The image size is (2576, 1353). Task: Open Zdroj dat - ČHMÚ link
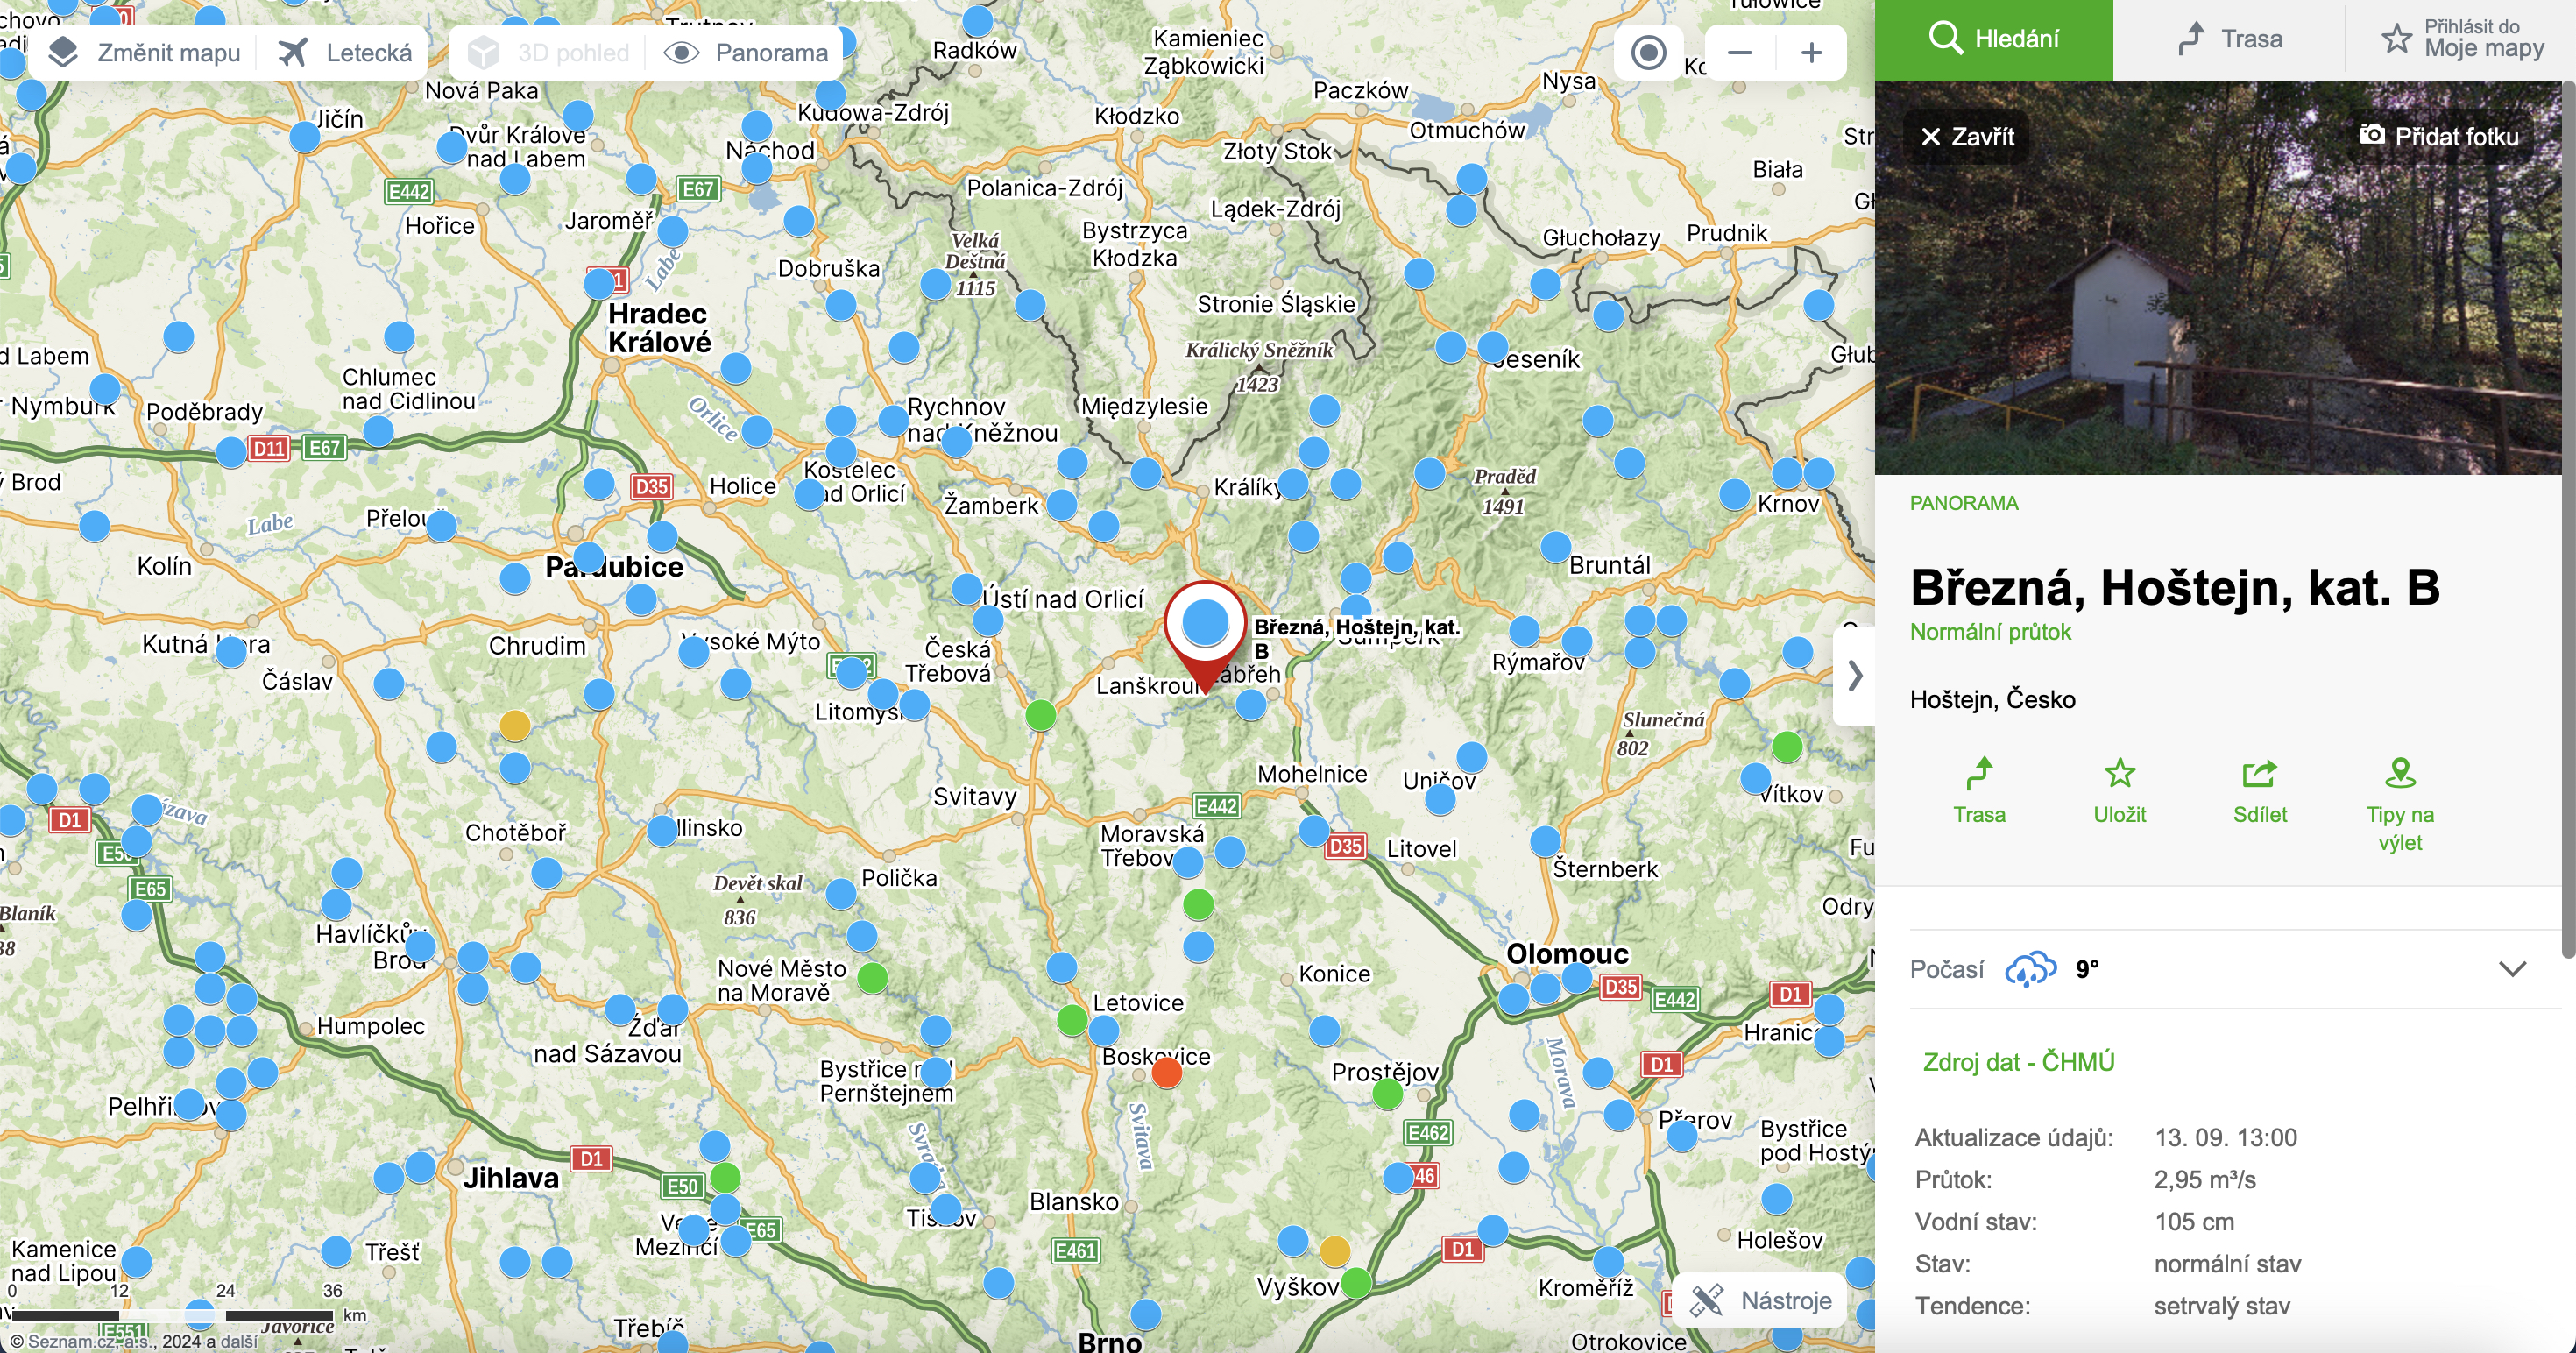2018,1061
